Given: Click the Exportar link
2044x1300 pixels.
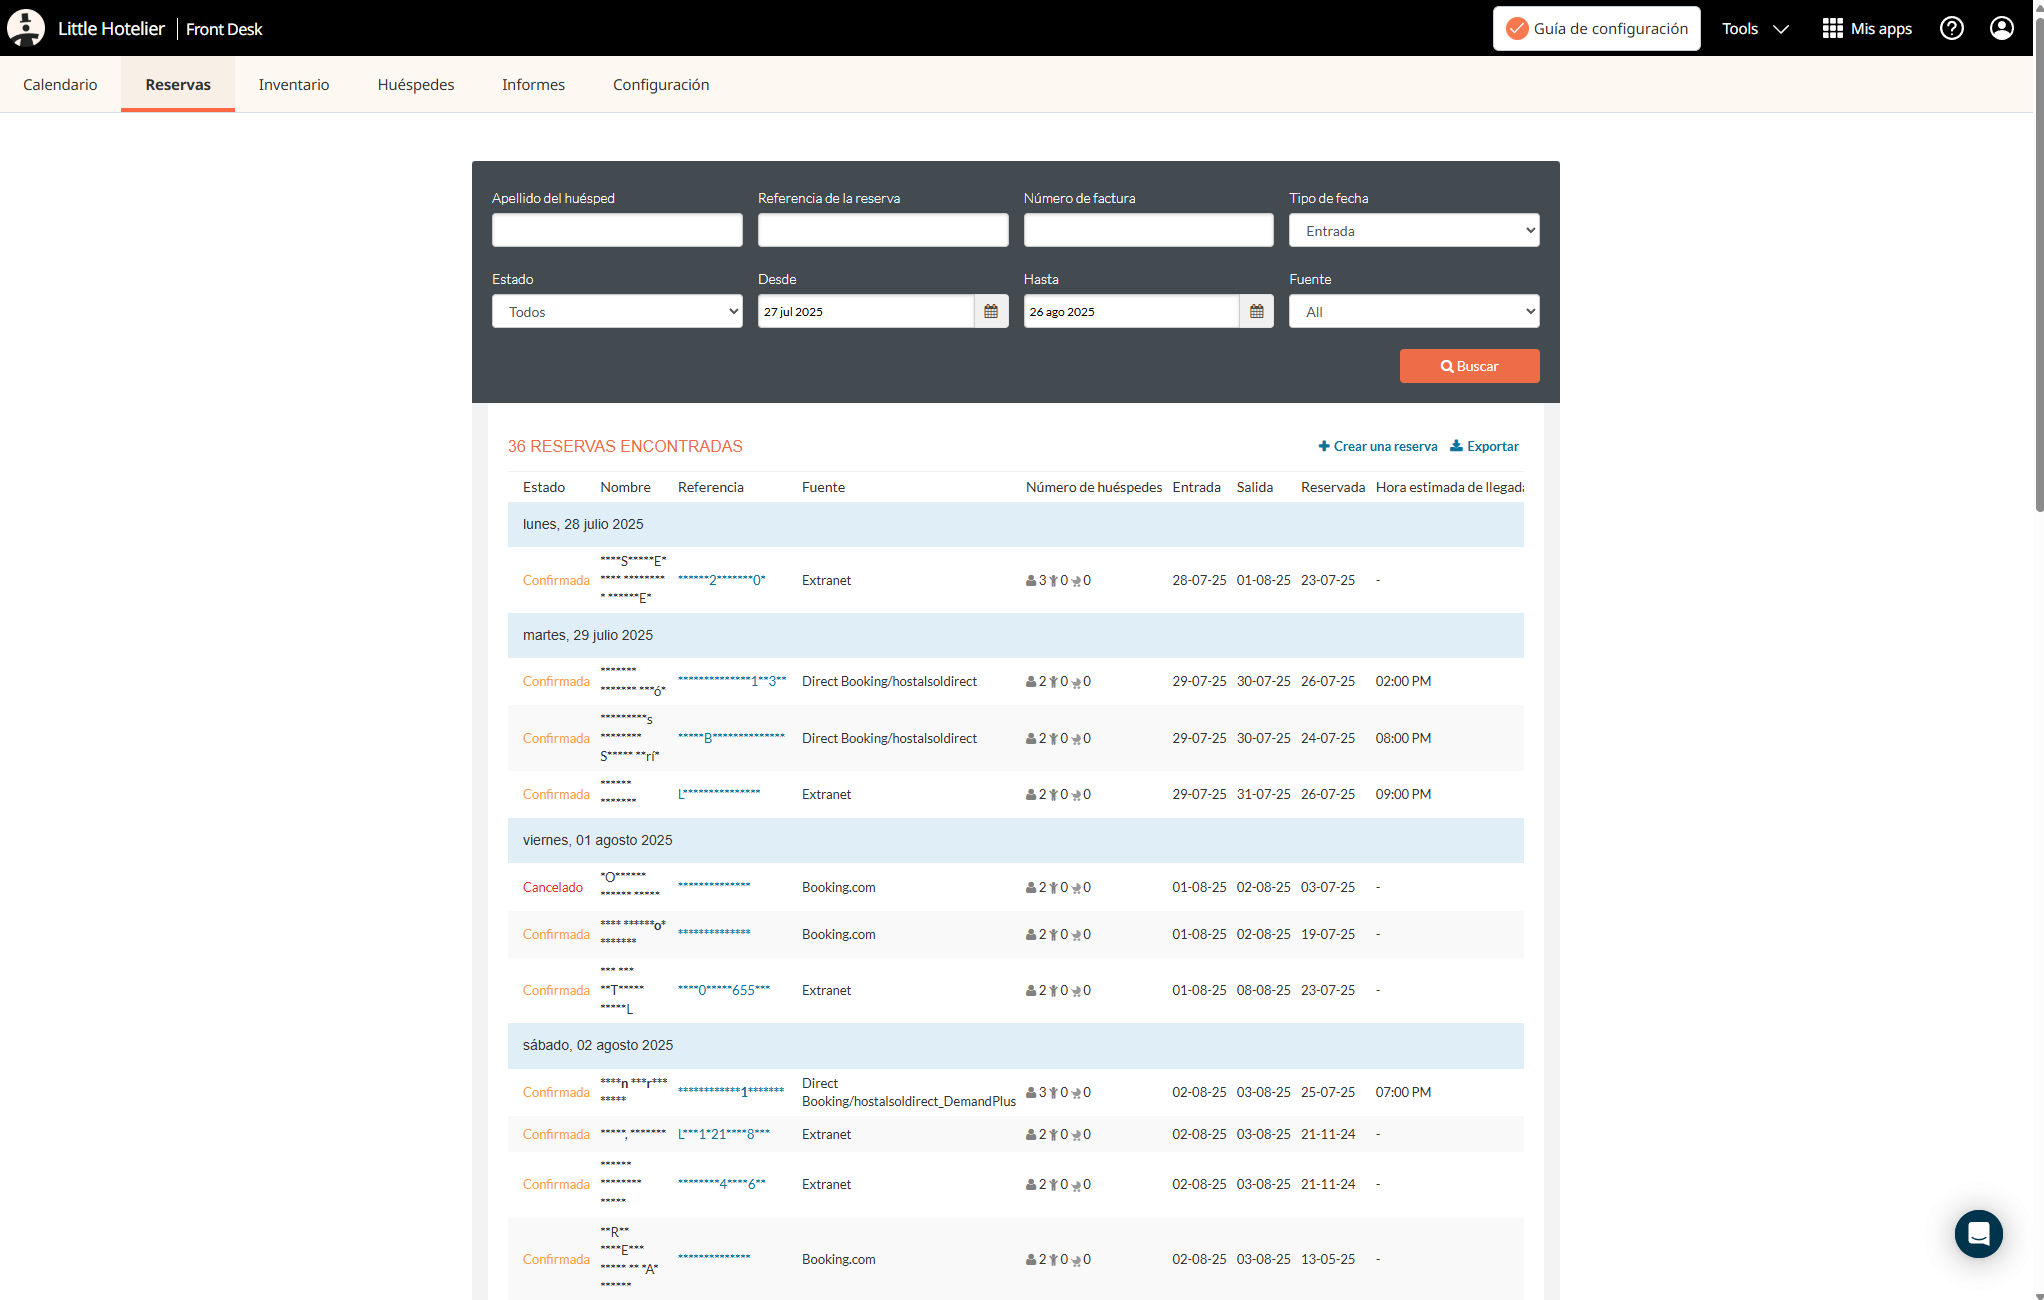Looking at the screenshot, I should [1484, 446].
